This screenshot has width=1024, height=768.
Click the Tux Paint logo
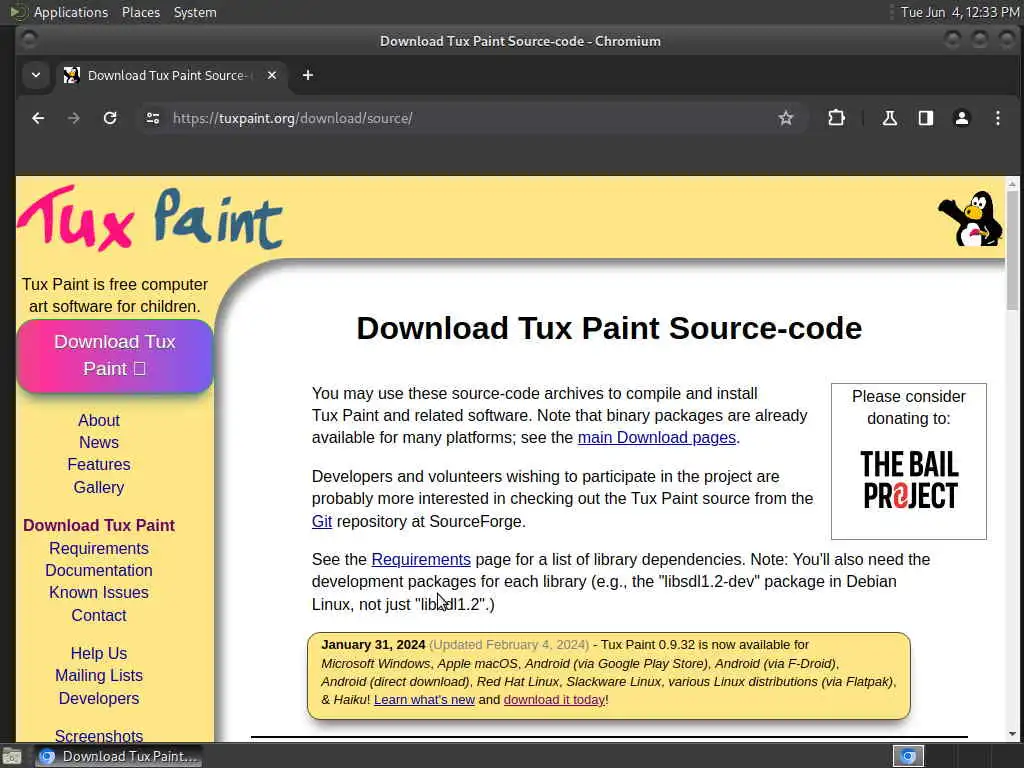[150, 218]
